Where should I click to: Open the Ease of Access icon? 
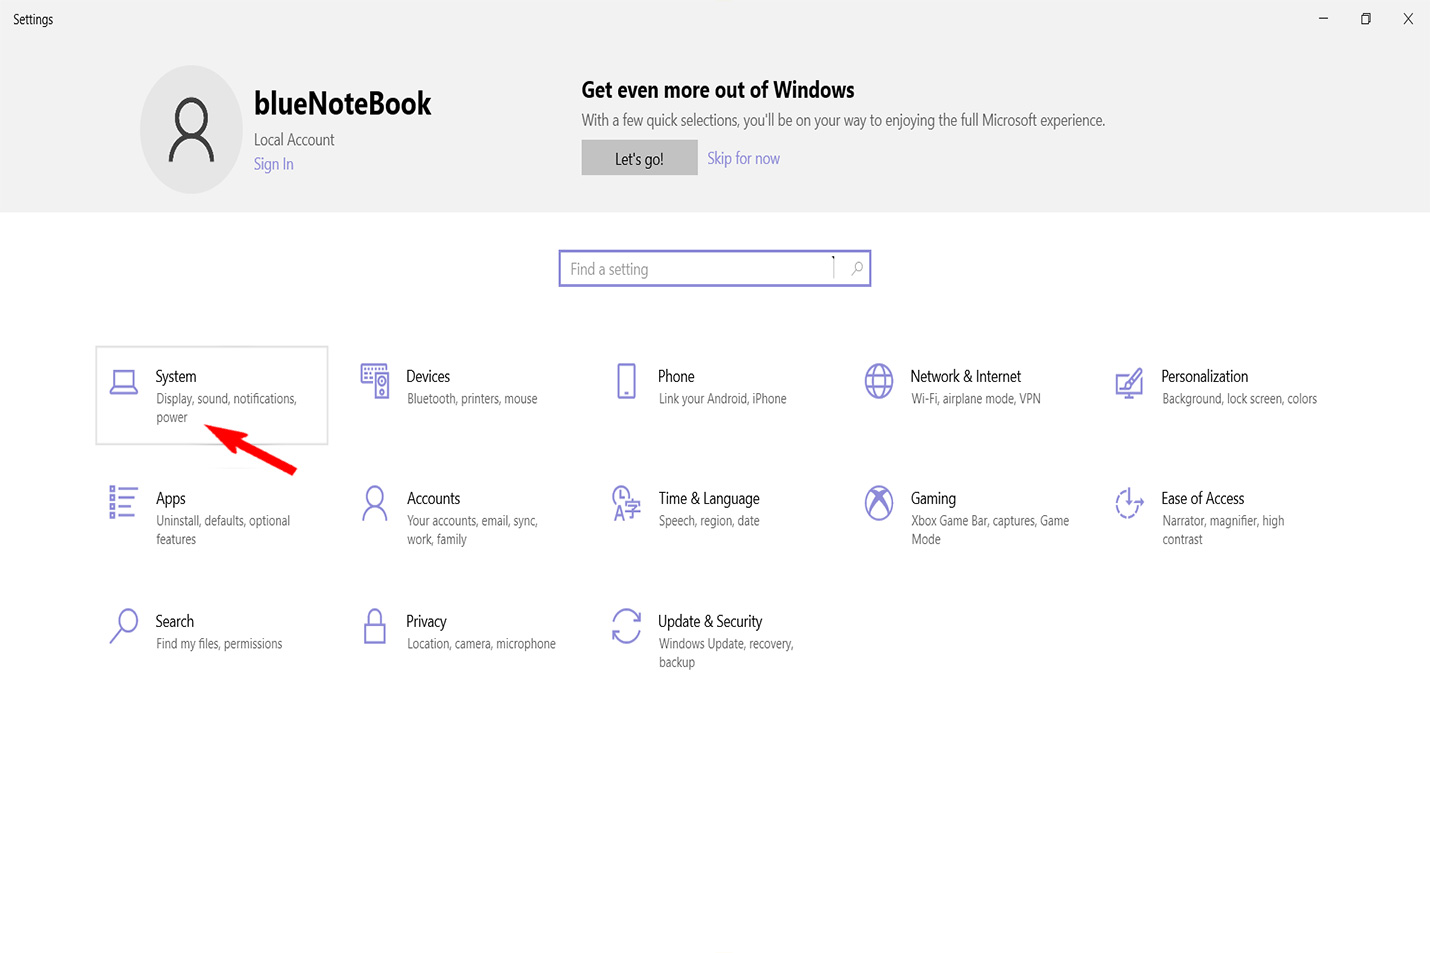(1129, 503)
